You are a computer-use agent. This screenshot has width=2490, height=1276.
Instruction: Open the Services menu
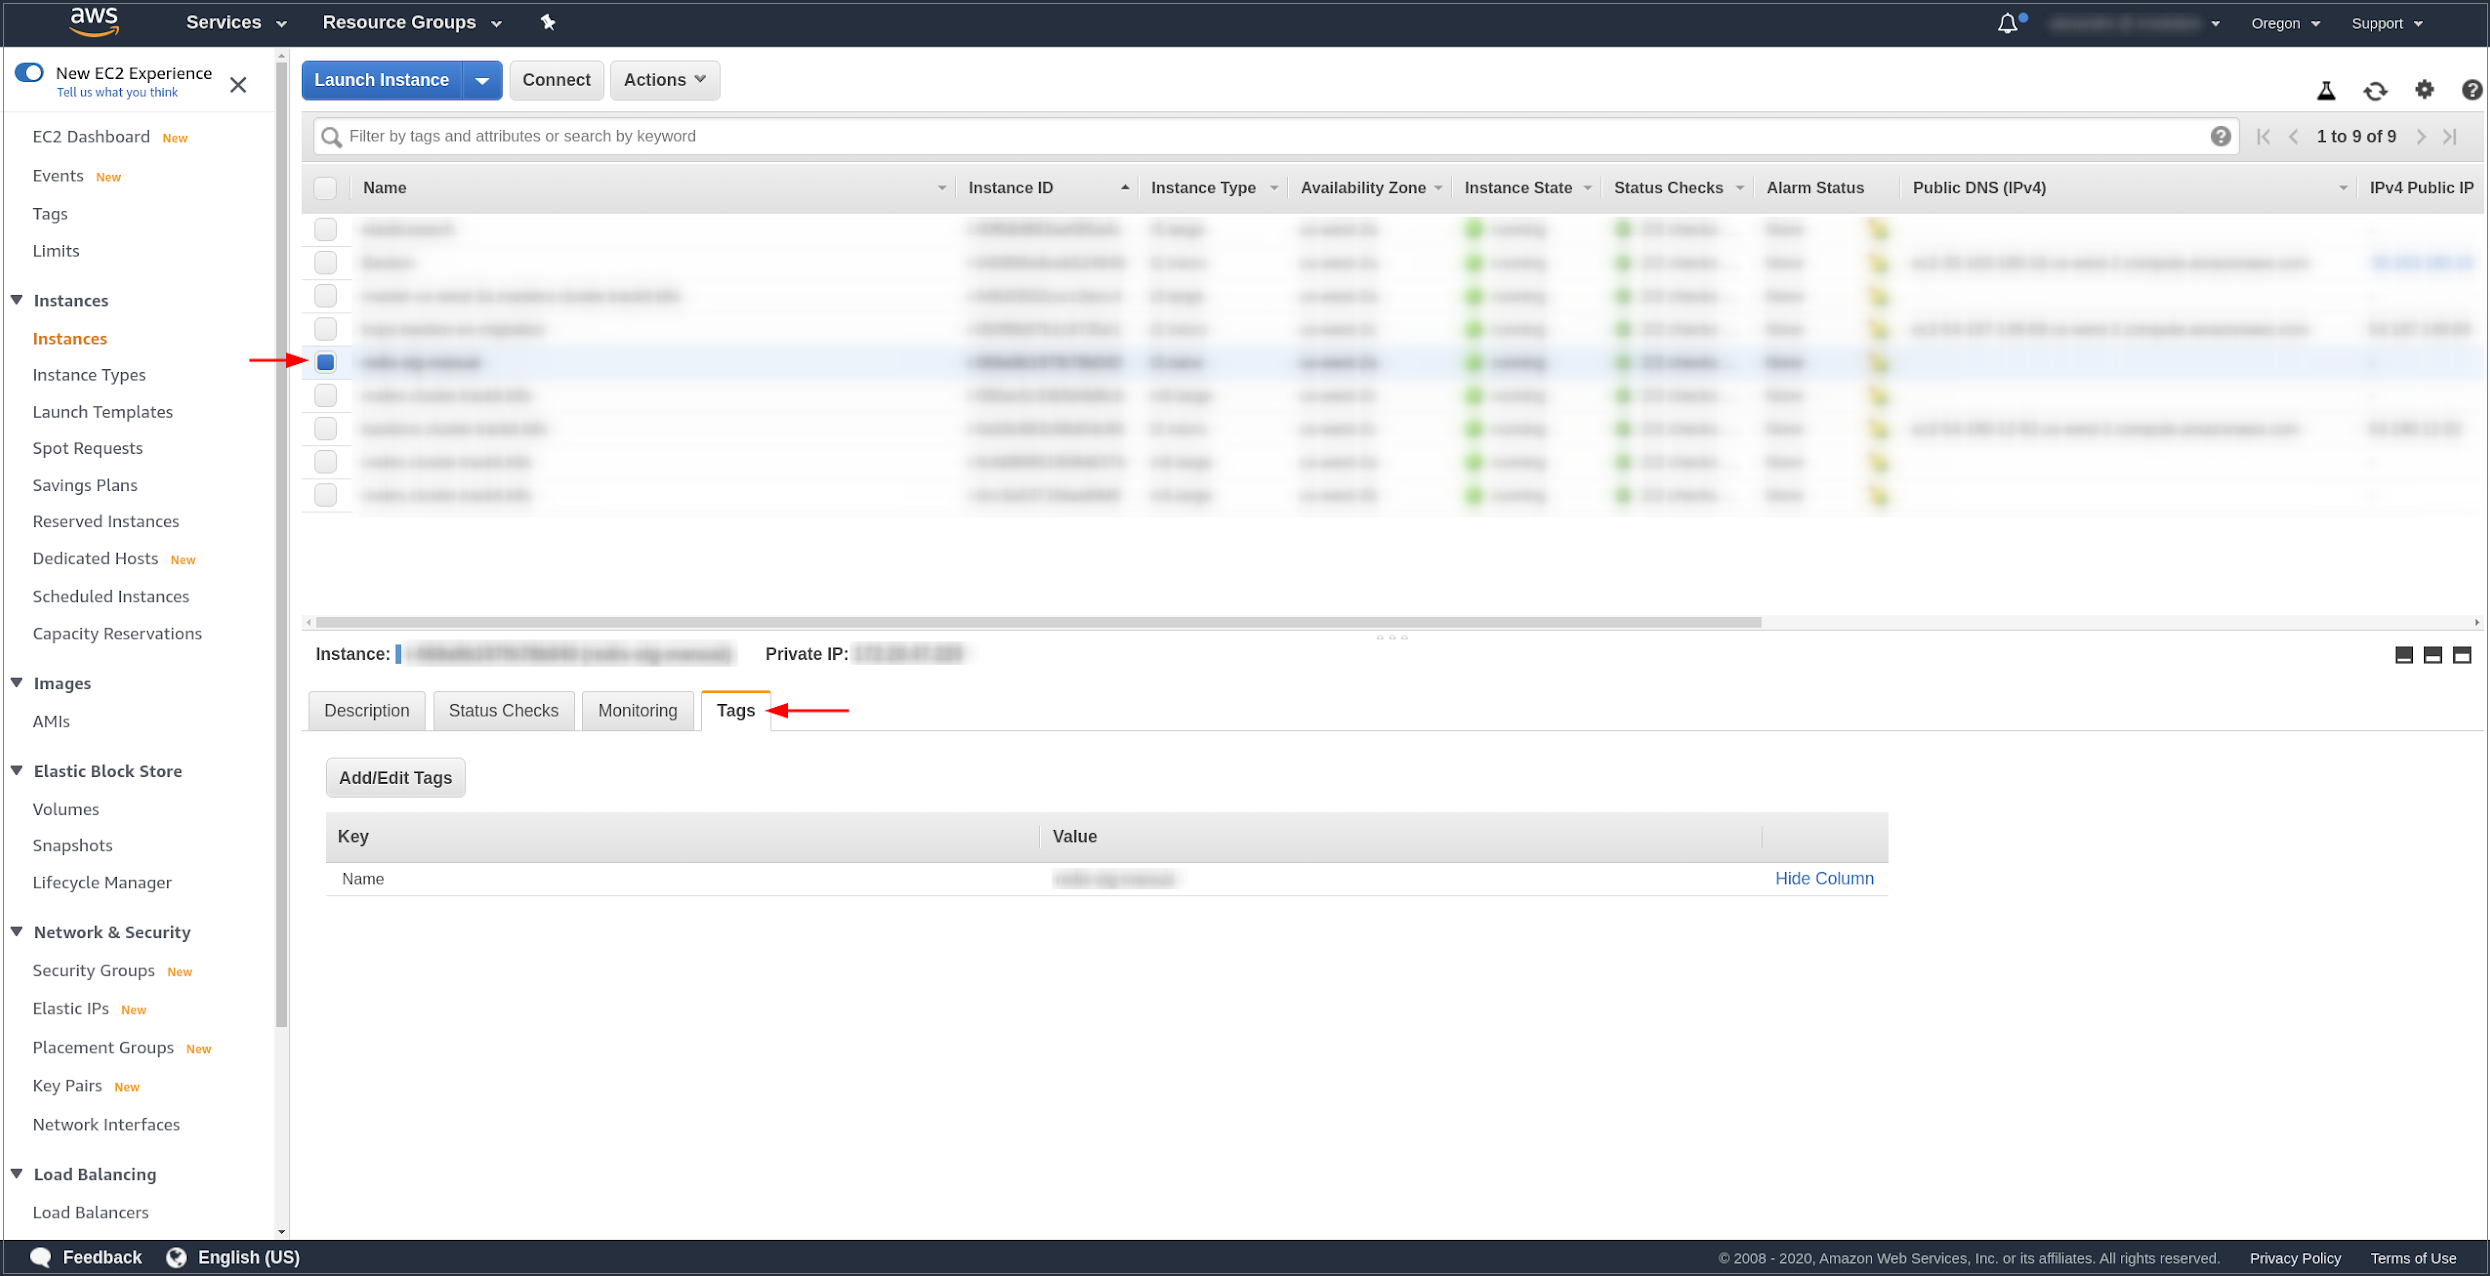[236, 22]
